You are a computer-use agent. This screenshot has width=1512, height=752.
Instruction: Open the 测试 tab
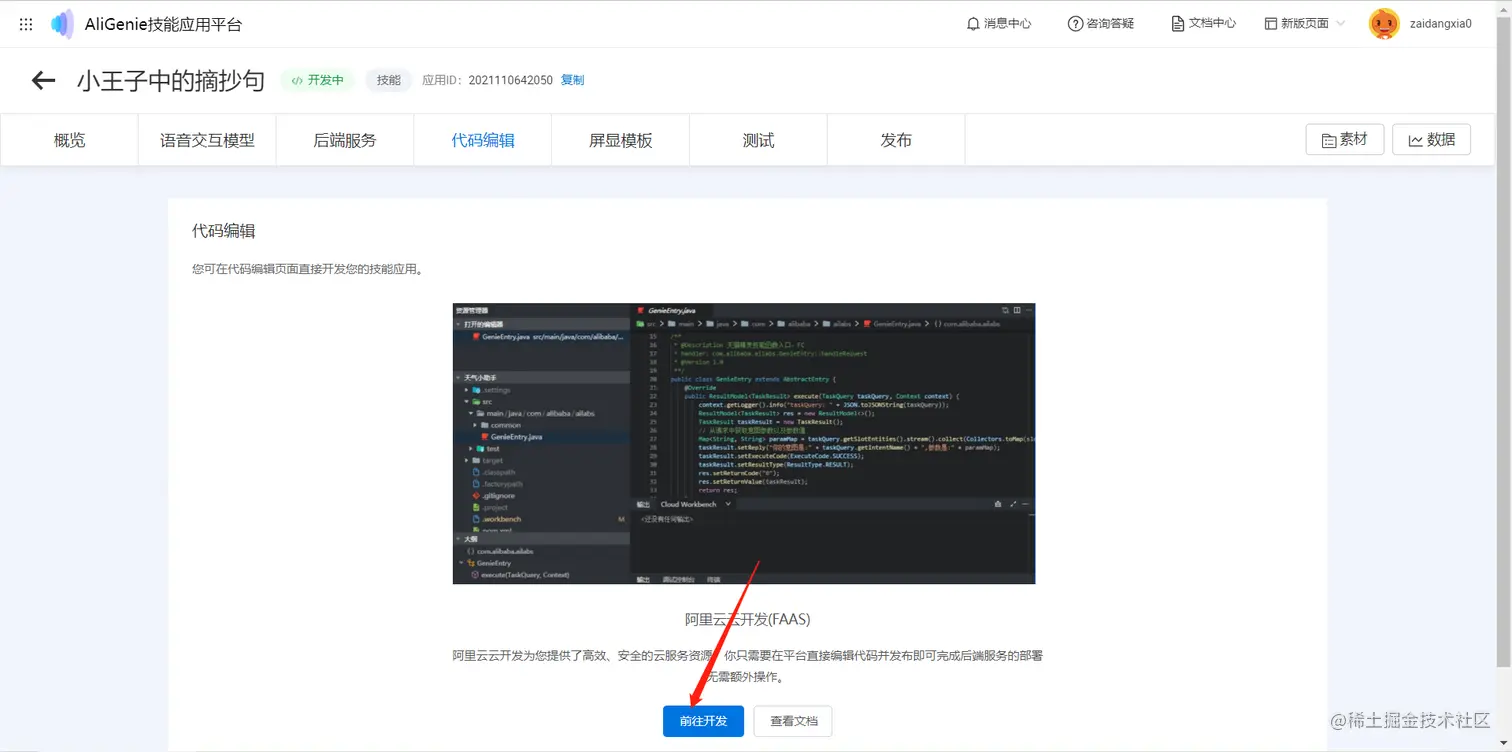coord(759,140)
